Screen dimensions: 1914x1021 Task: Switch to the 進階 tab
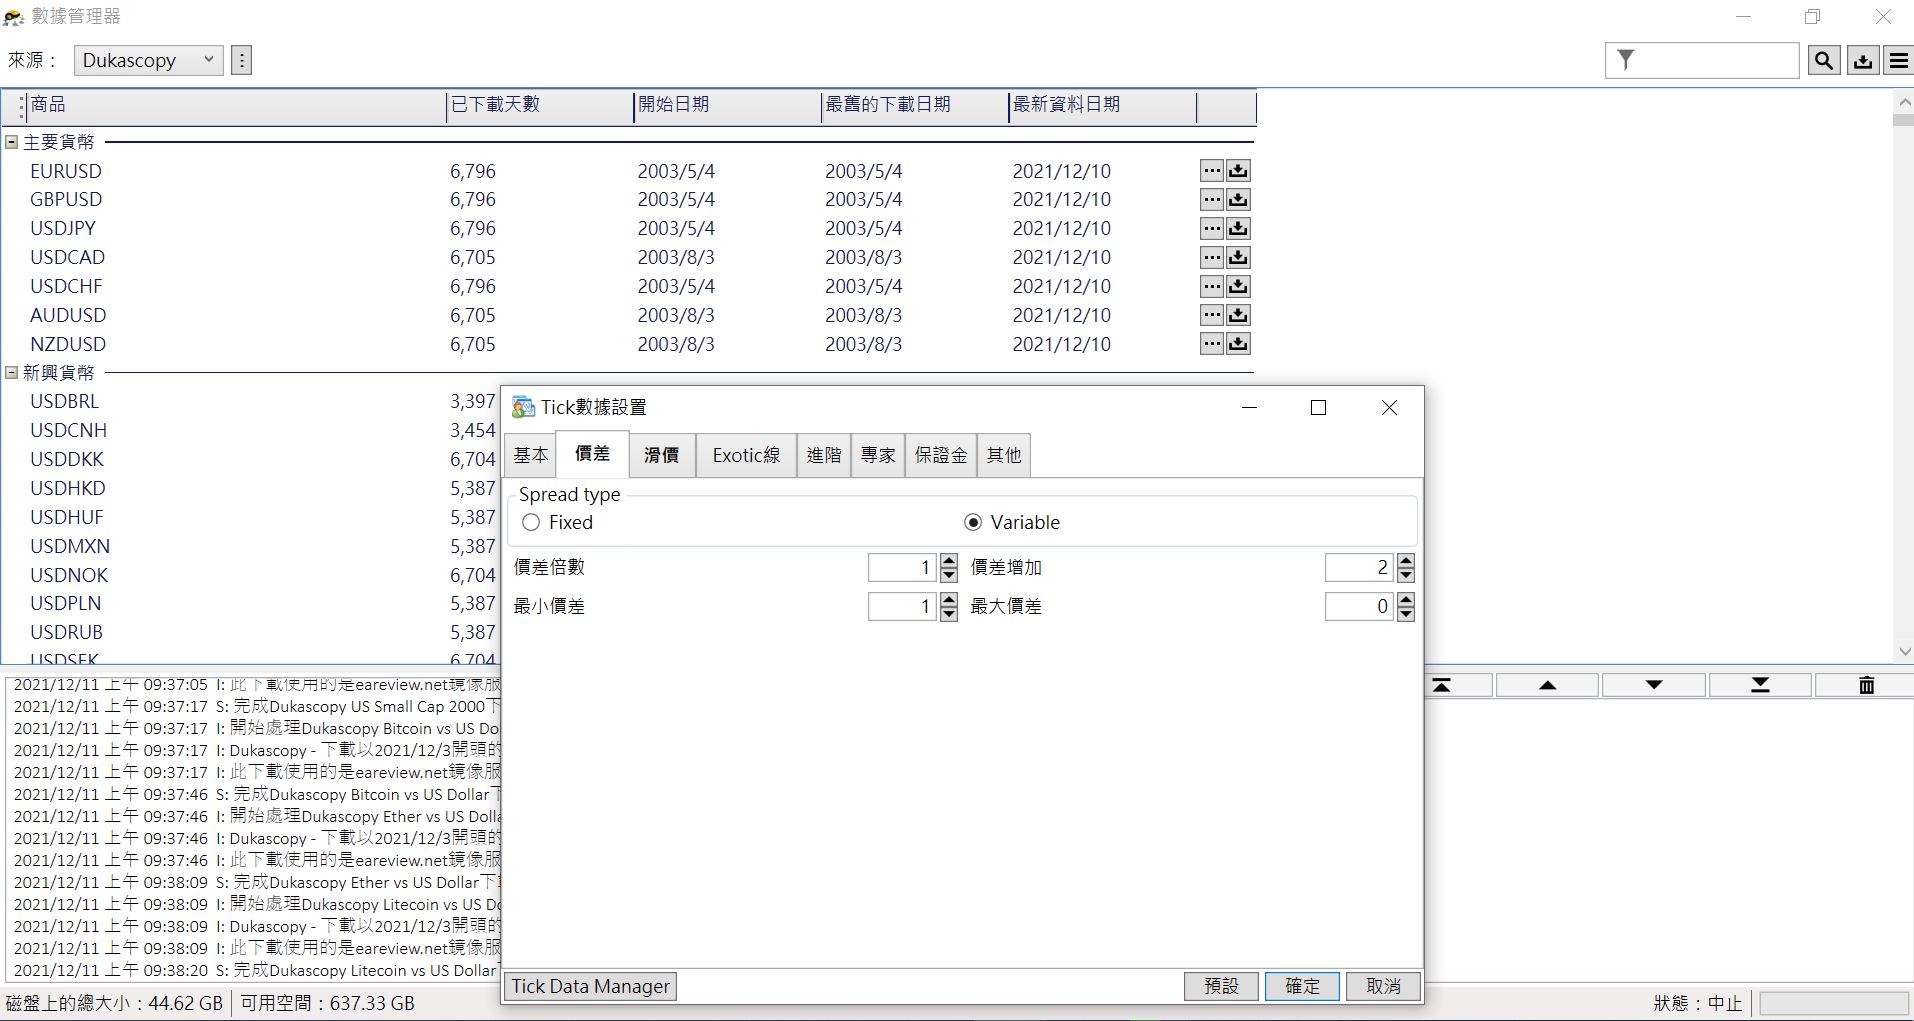824,456
